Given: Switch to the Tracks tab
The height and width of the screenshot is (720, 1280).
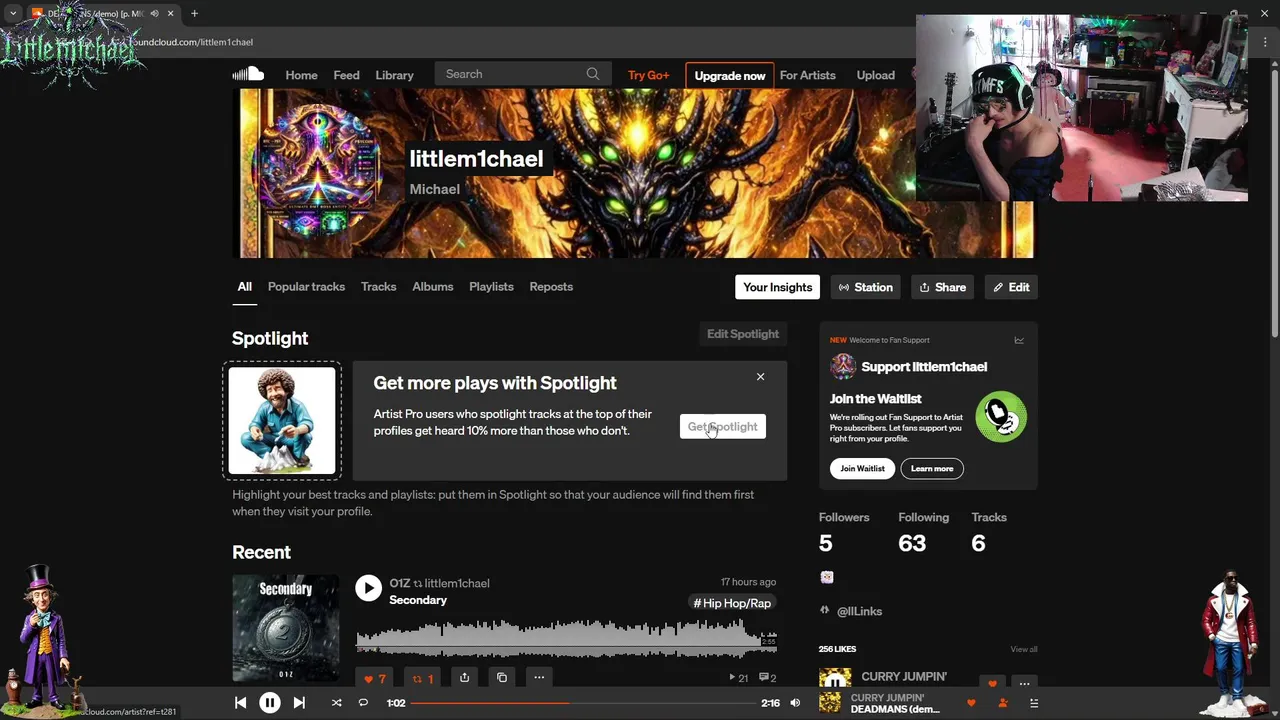Looking at the screenshot, I should click(378, 287).
